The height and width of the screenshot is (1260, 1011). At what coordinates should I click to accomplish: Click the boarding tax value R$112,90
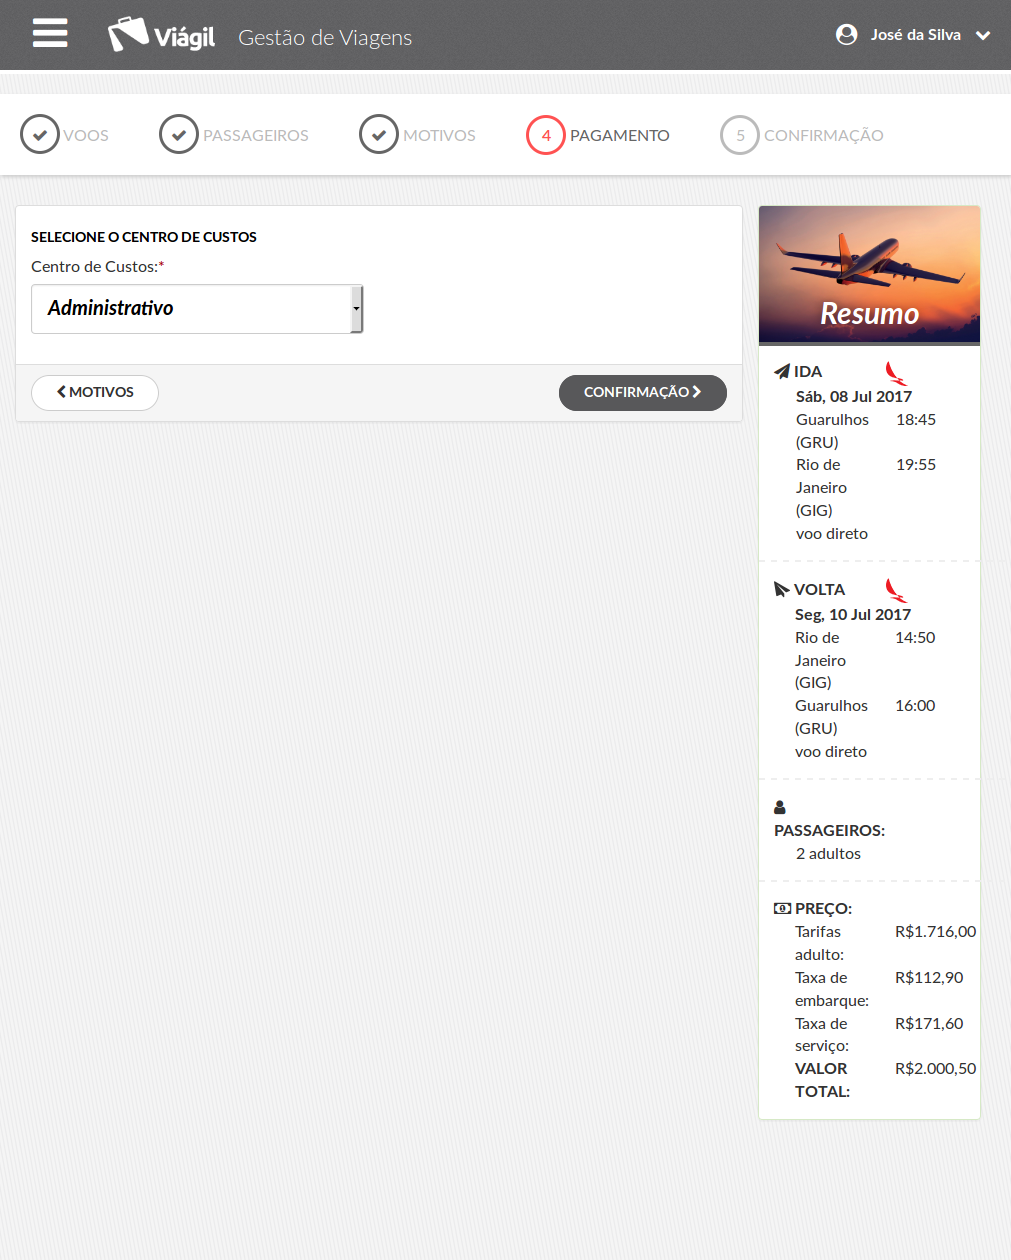[x=929, y=977]
